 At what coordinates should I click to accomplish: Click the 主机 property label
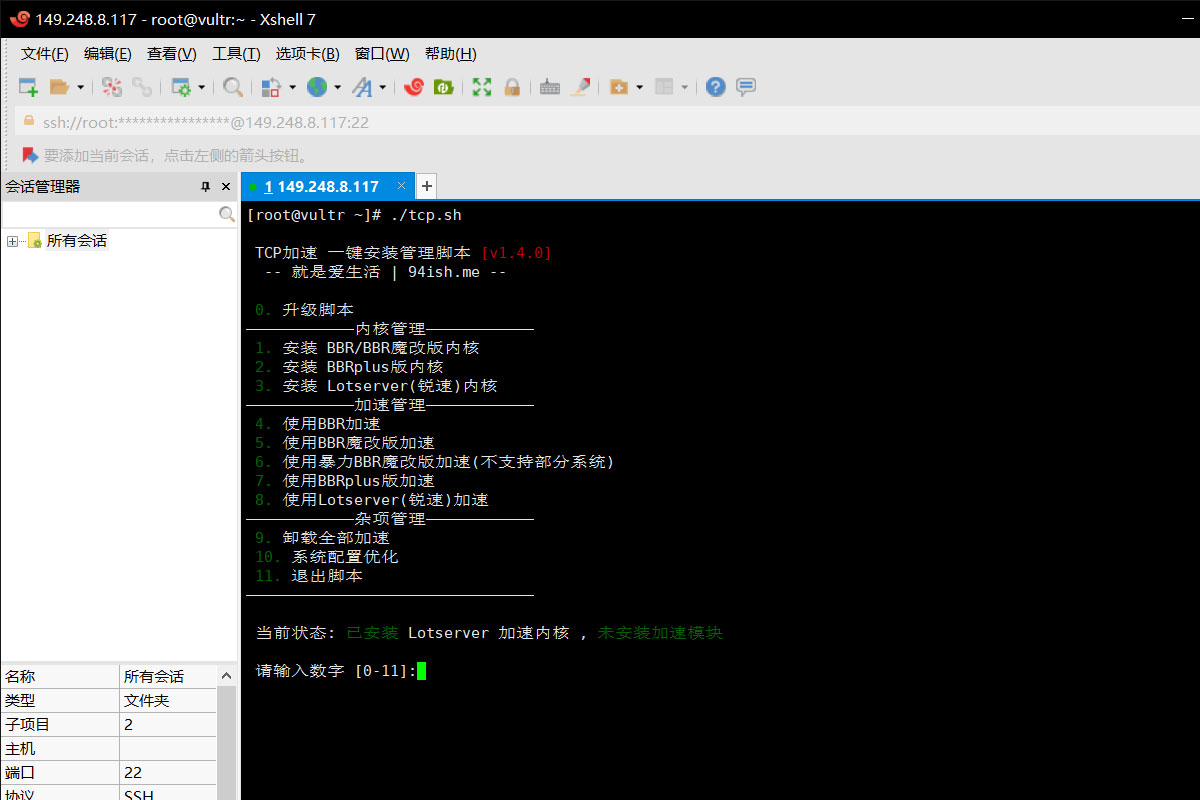(x=20, y=749)
